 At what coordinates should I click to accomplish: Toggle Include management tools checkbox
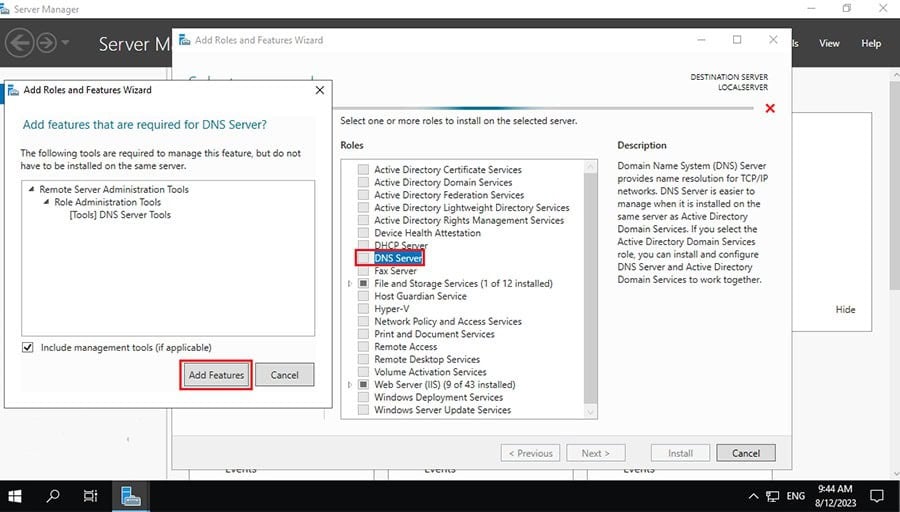pyautogui.click(x=28, y=347)
